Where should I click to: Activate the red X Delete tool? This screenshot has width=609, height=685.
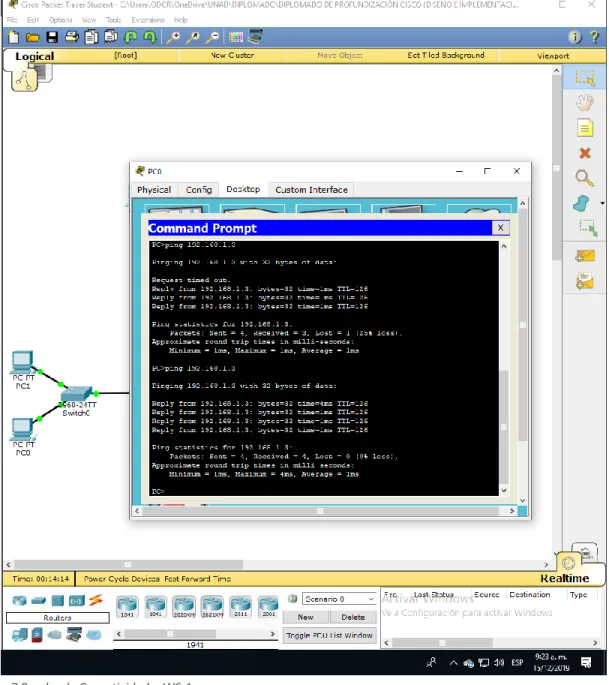[x=585, y=153]
